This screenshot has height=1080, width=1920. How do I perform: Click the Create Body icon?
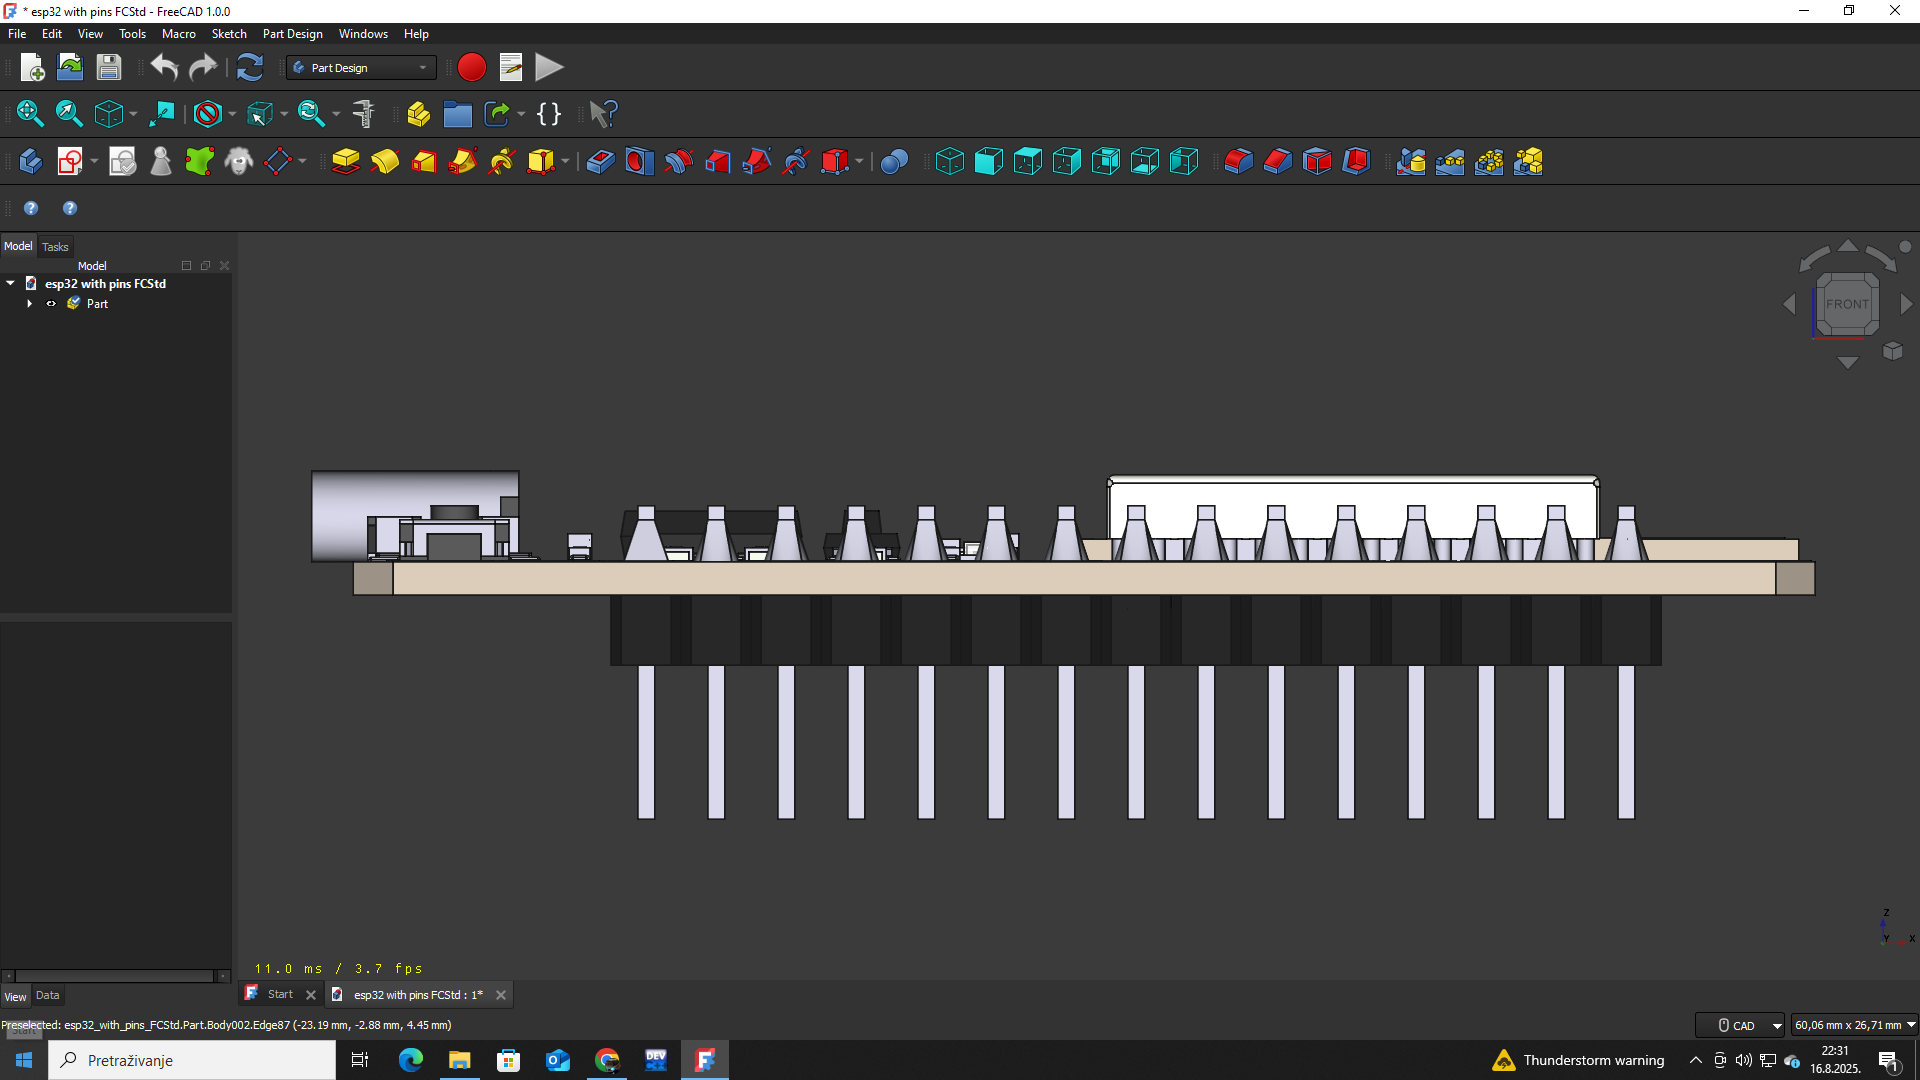point(30,162)
